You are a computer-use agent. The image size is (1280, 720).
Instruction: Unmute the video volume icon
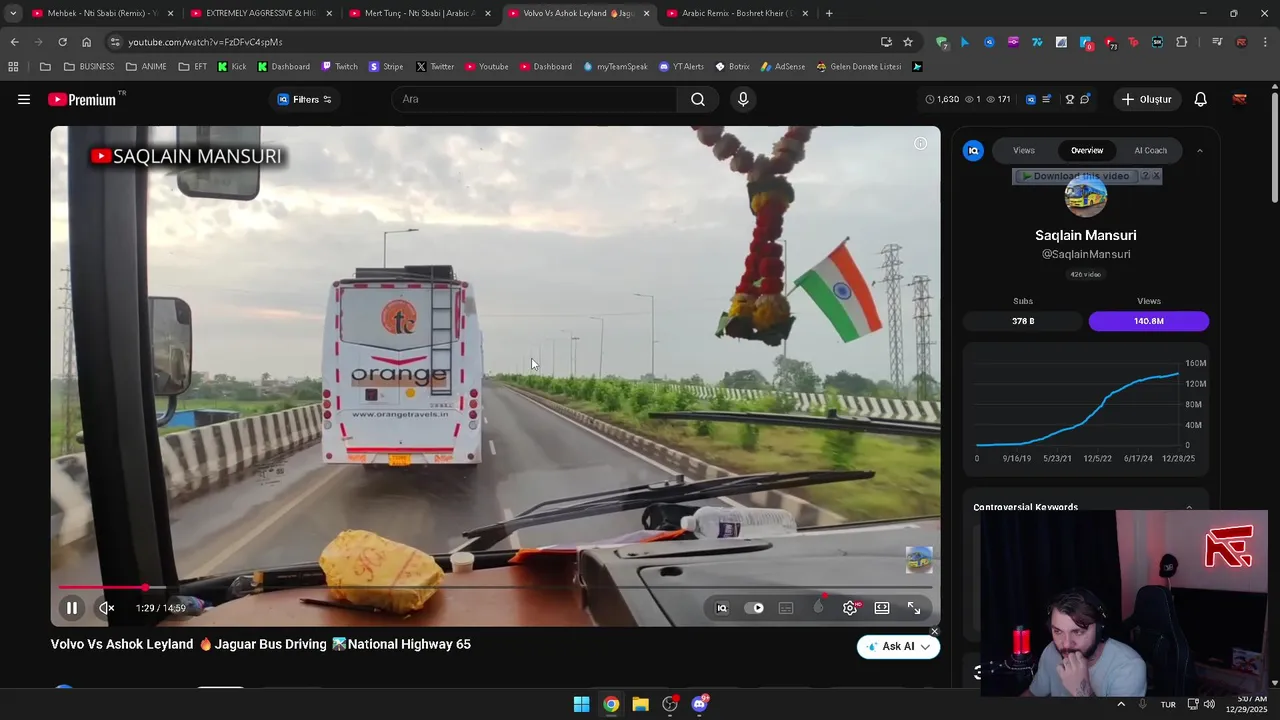tap(106, 608)
